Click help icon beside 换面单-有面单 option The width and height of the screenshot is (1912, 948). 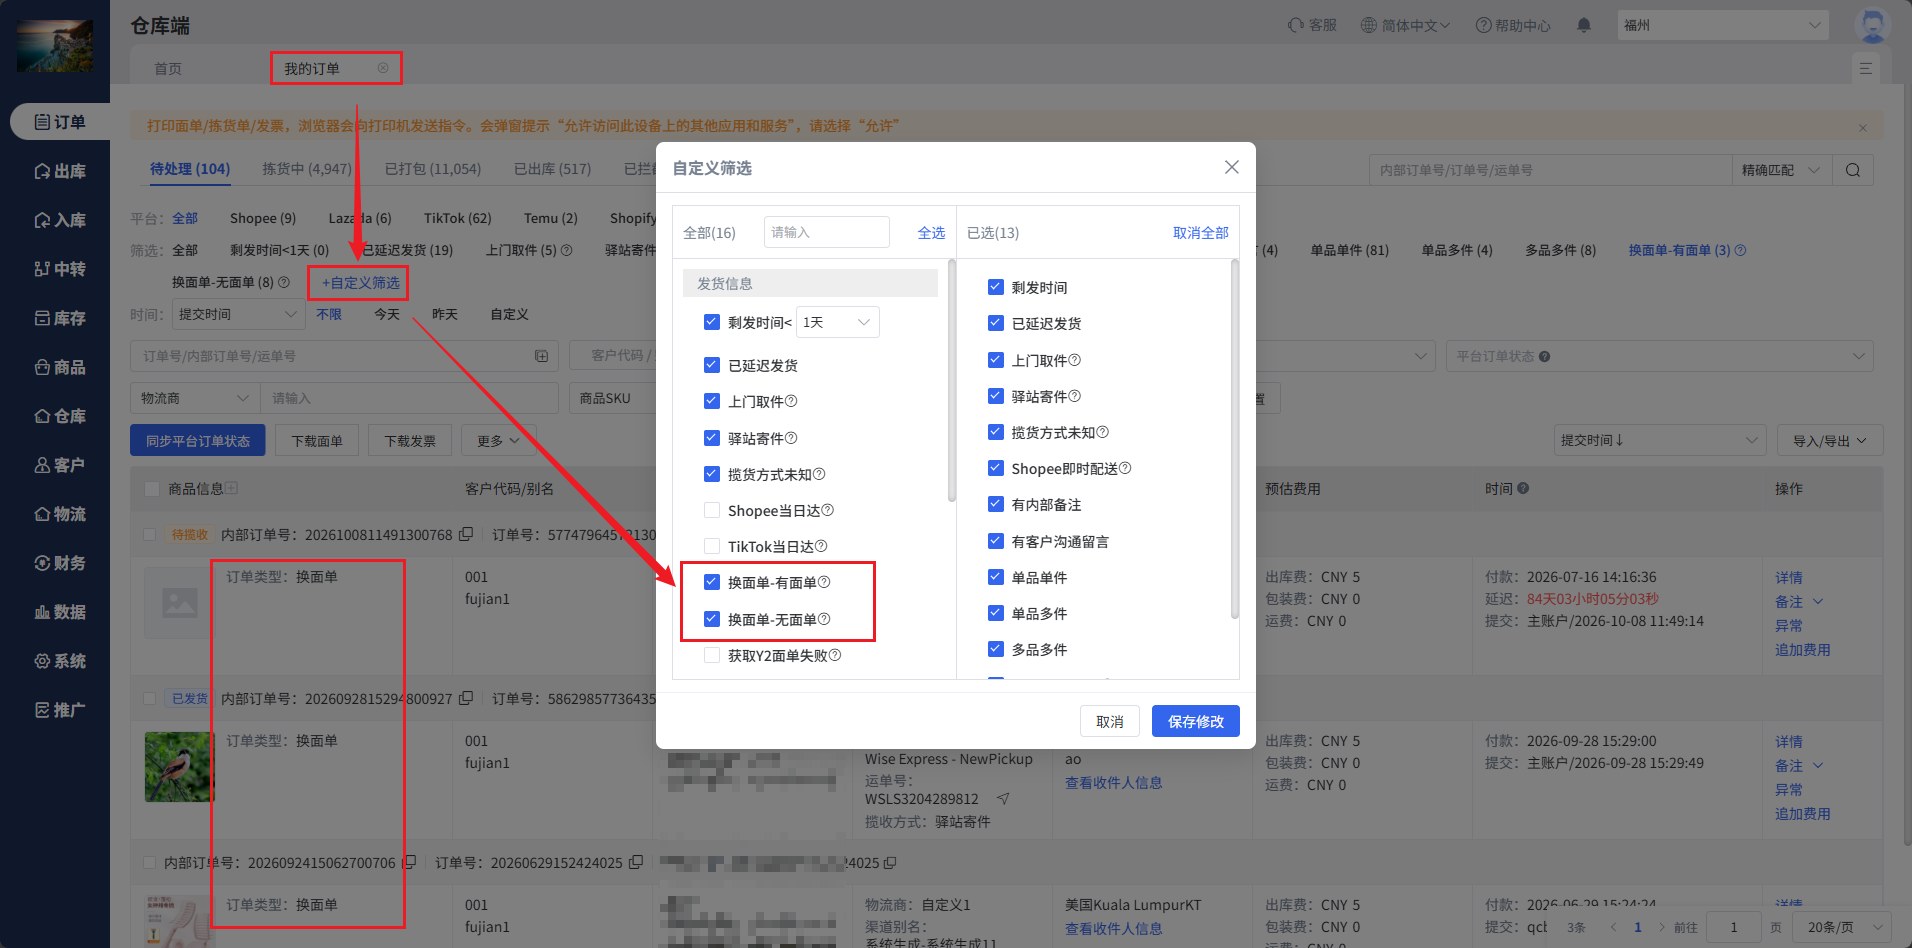tap(824, 582)
